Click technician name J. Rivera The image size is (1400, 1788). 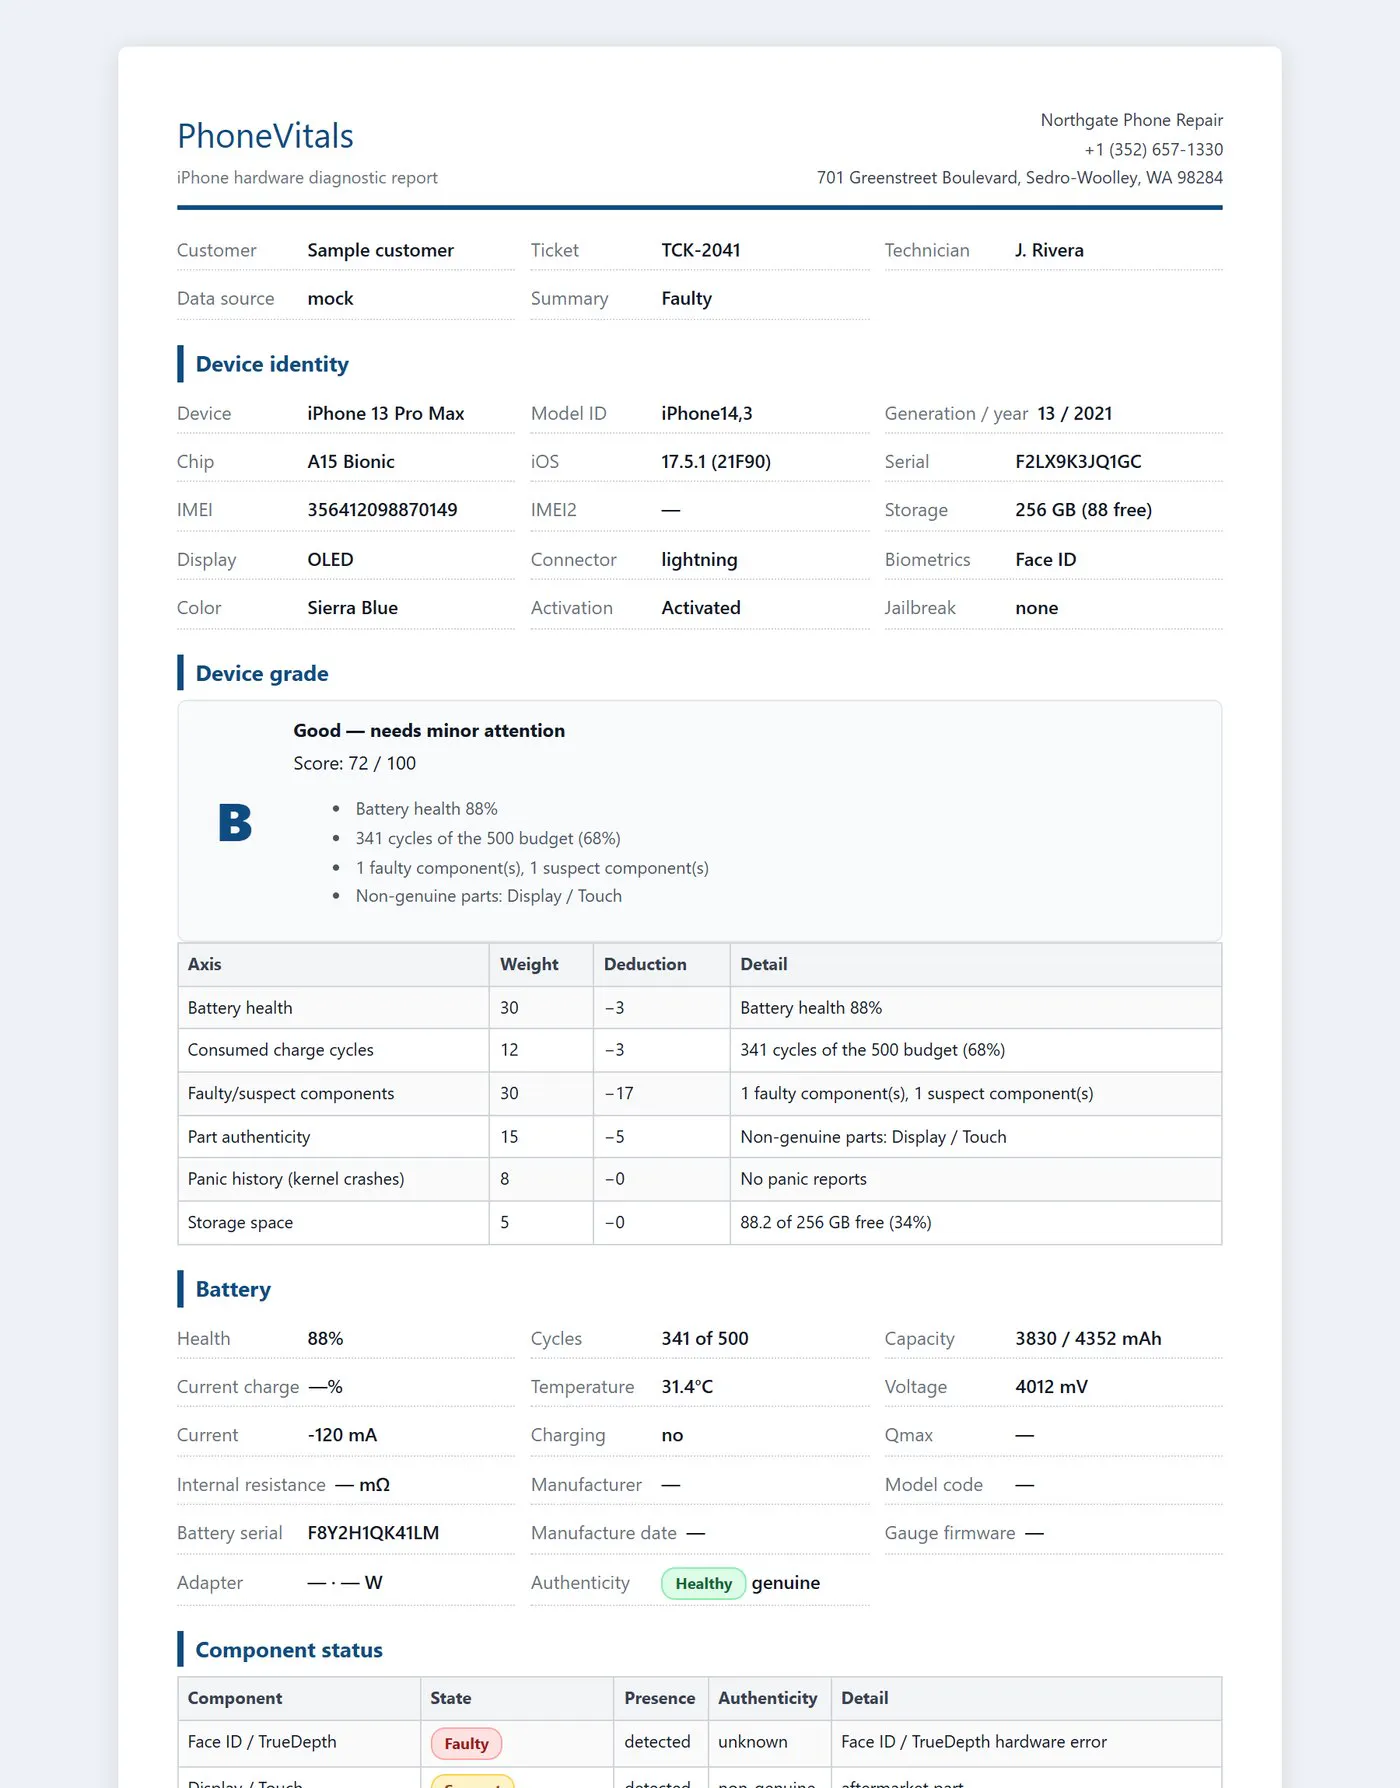pyautogui.click(x=1049, y=250)
